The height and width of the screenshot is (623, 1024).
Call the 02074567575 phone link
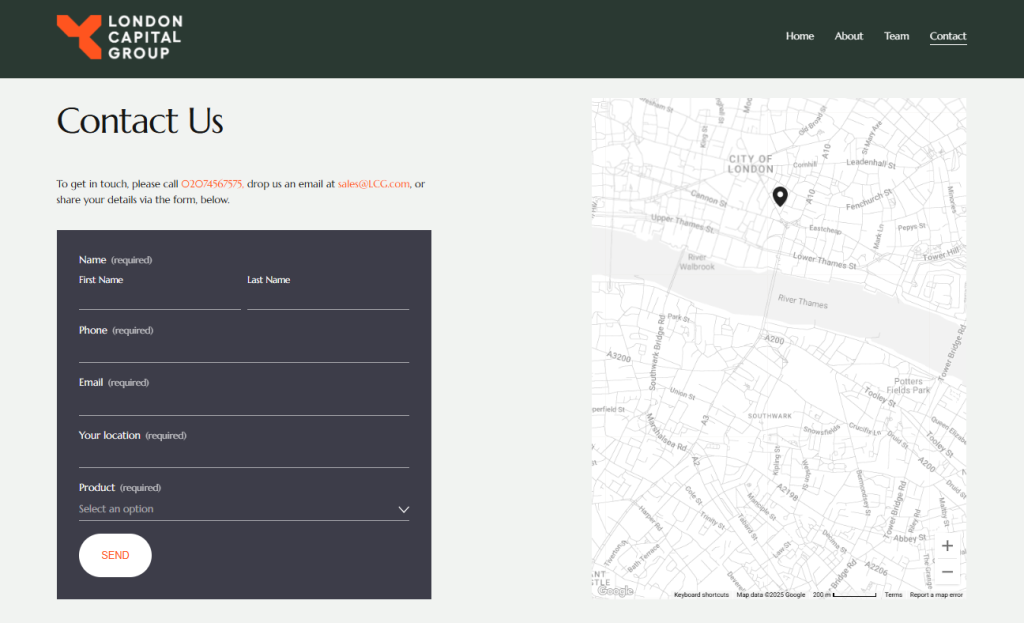[211, 184]
